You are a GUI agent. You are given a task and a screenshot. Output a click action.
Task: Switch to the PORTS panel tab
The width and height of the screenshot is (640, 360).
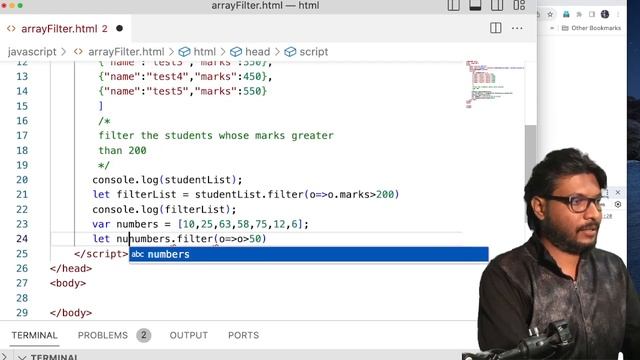point(243,335)
